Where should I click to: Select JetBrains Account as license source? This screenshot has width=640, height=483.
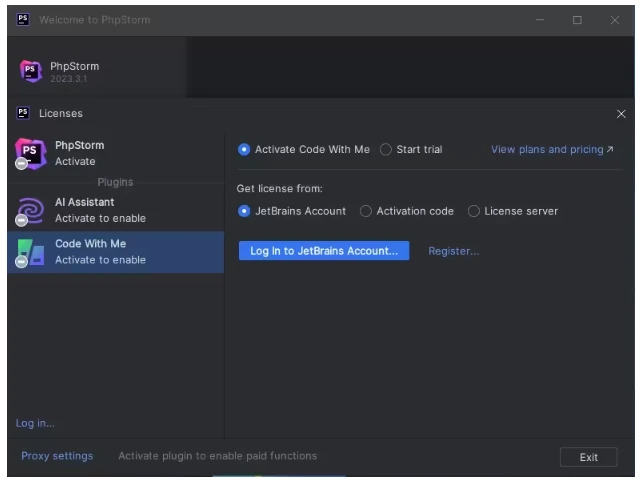[x=244, y=211]
